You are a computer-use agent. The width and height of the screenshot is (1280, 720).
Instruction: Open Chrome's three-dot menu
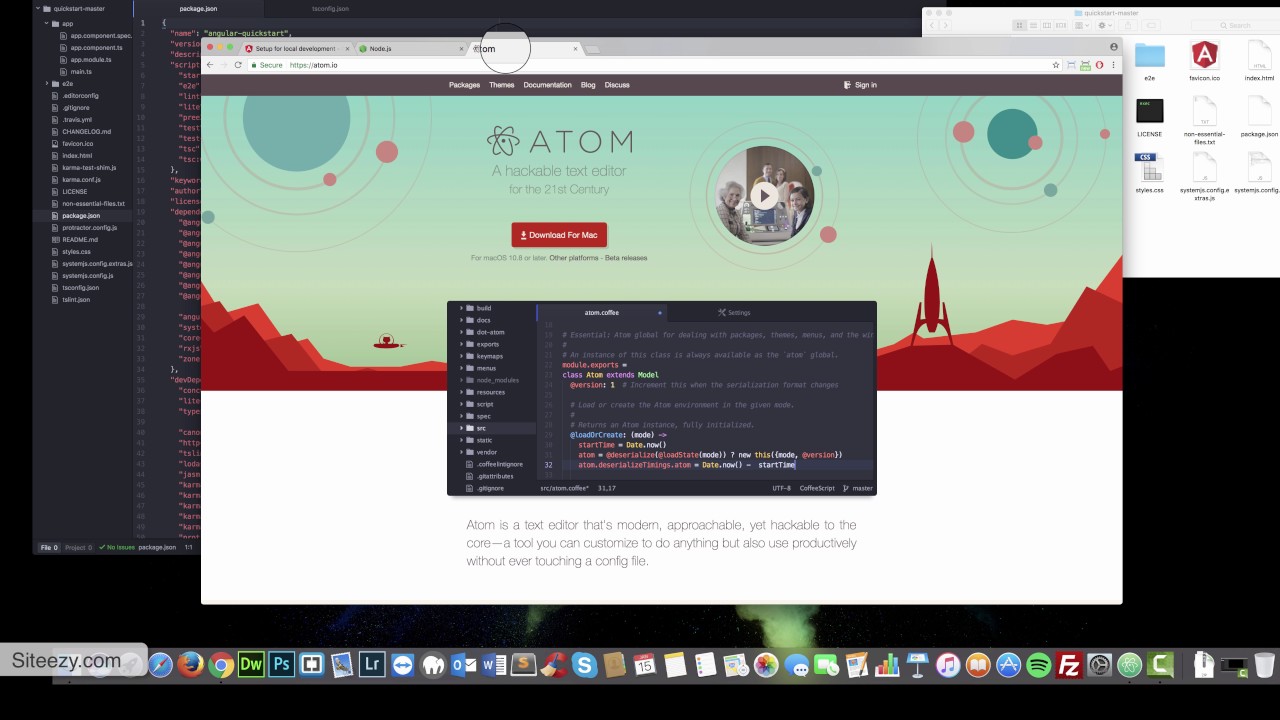coord(1114,65)
